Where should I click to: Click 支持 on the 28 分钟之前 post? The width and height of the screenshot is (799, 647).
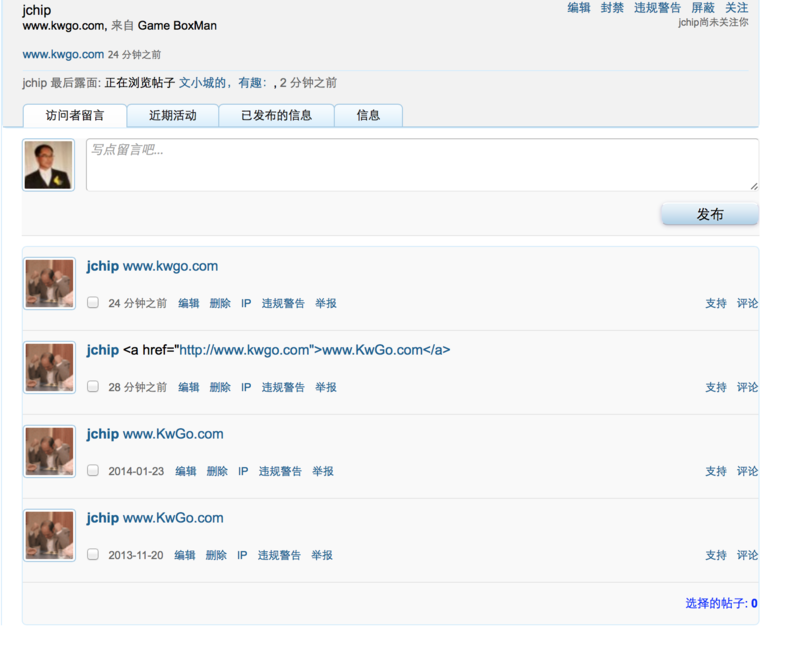tap(716, 387)
